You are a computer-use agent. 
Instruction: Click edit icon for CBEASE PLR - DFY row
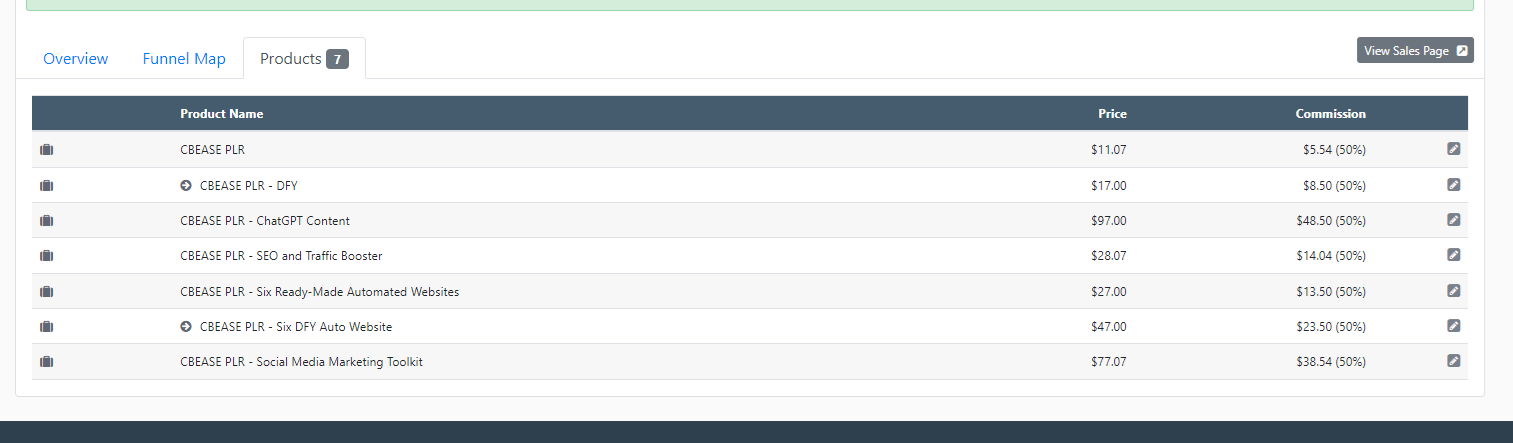pyautogui.click(x=1453, y=185)
